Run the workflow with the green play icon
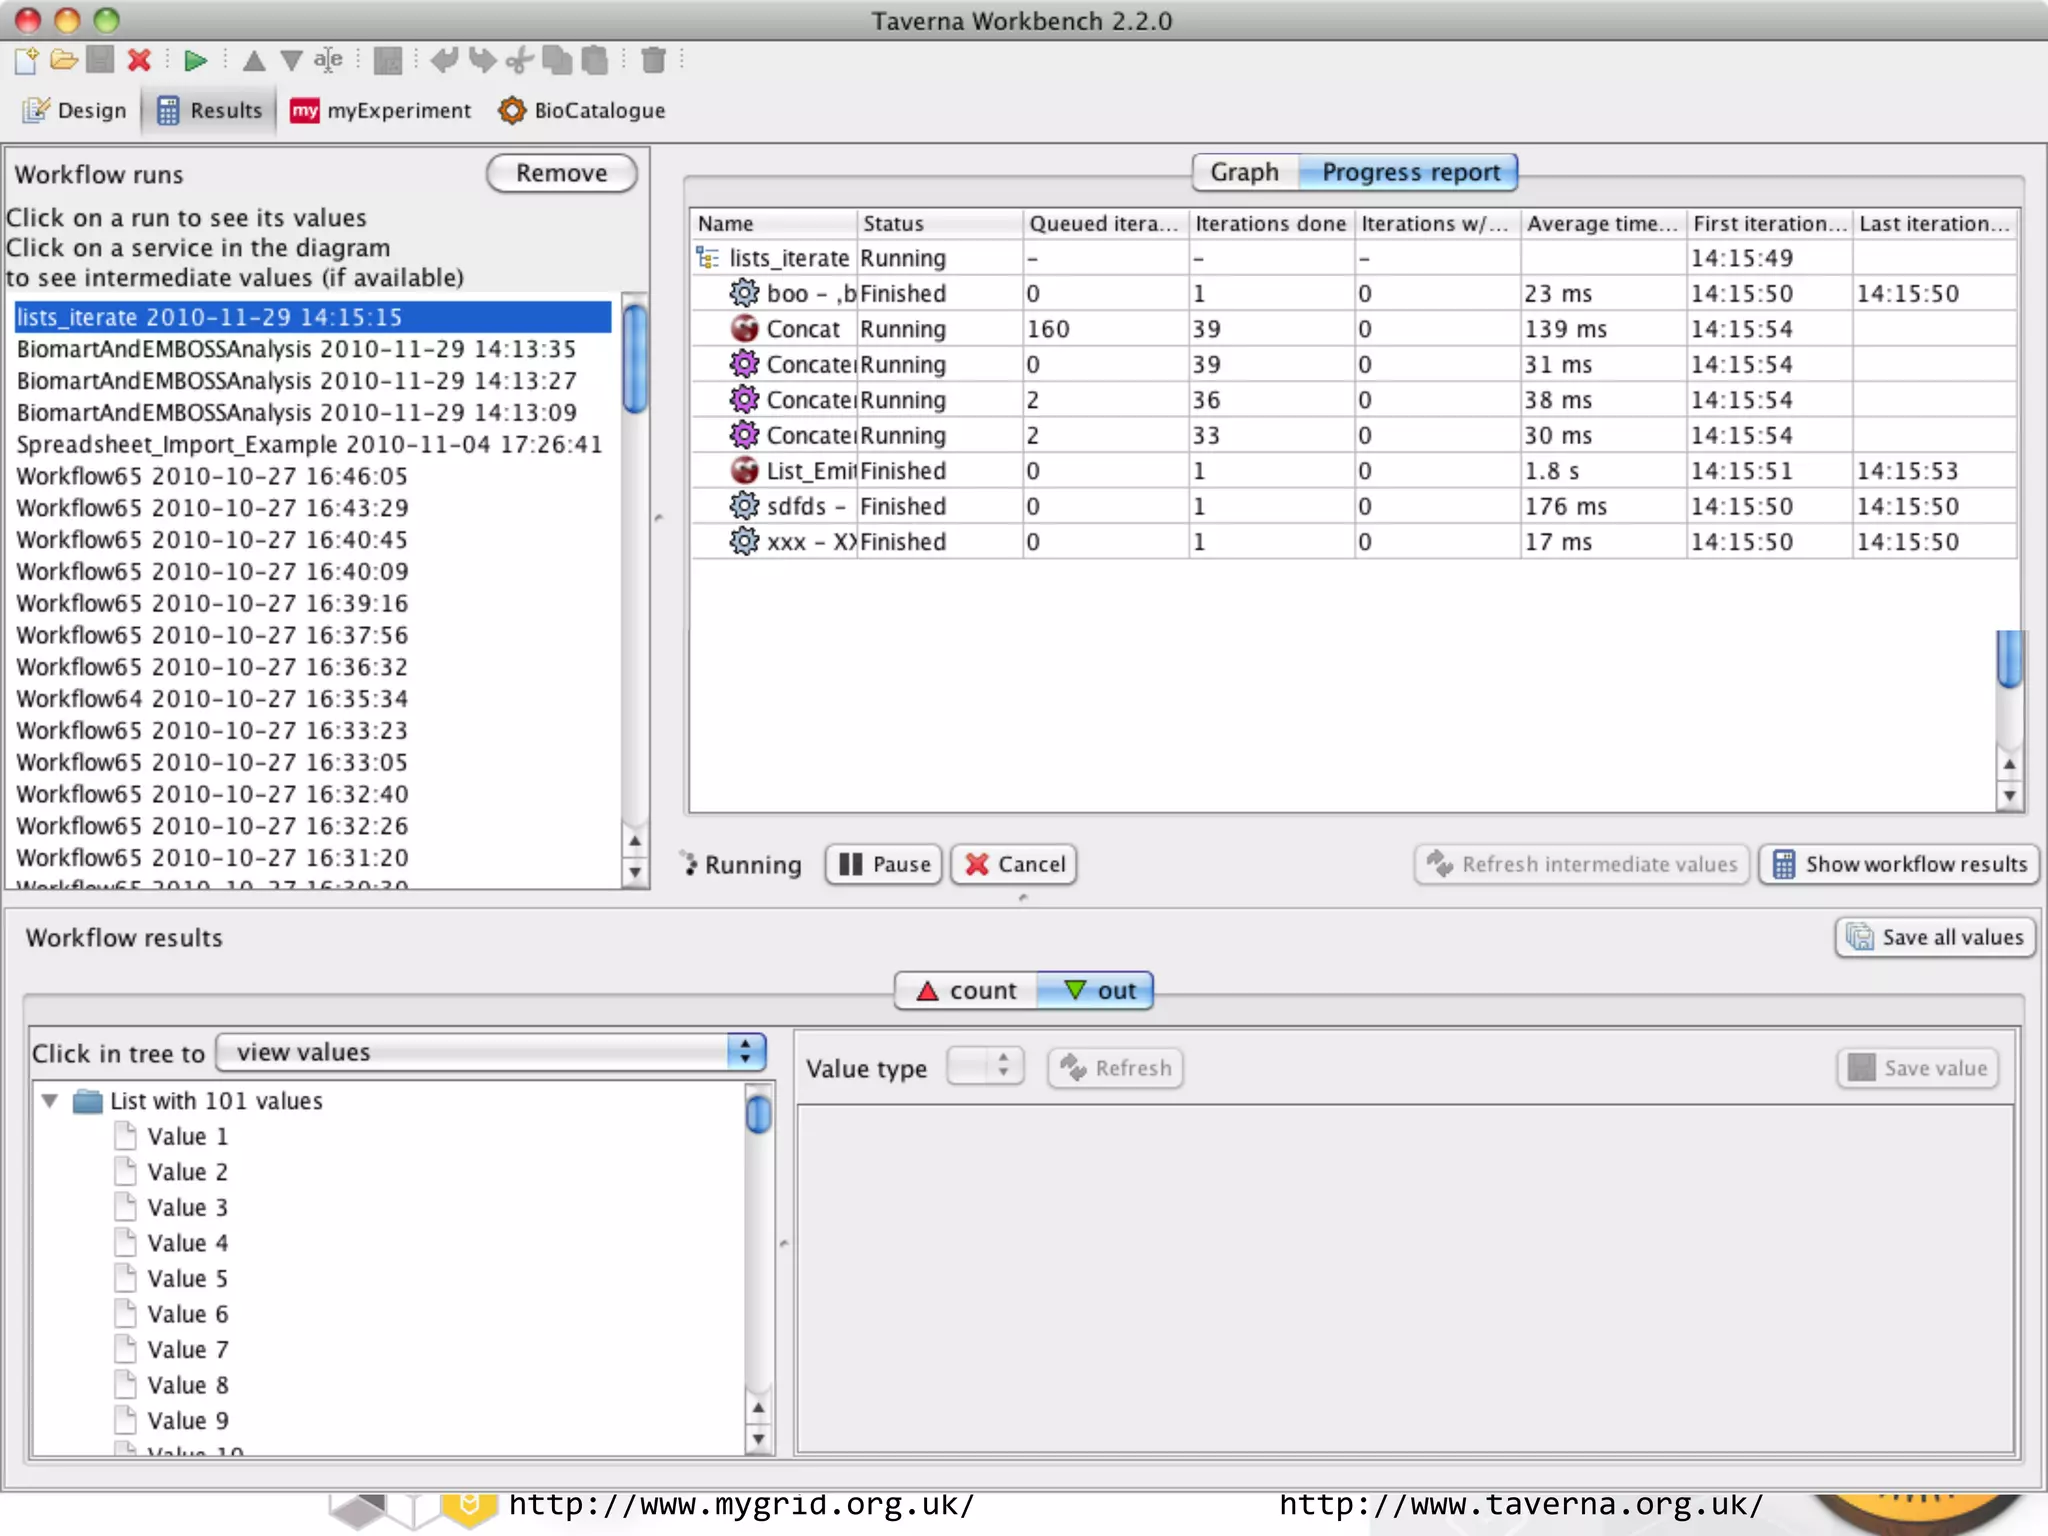This screenshot has height=1536, width=2048. coord(195,61)
